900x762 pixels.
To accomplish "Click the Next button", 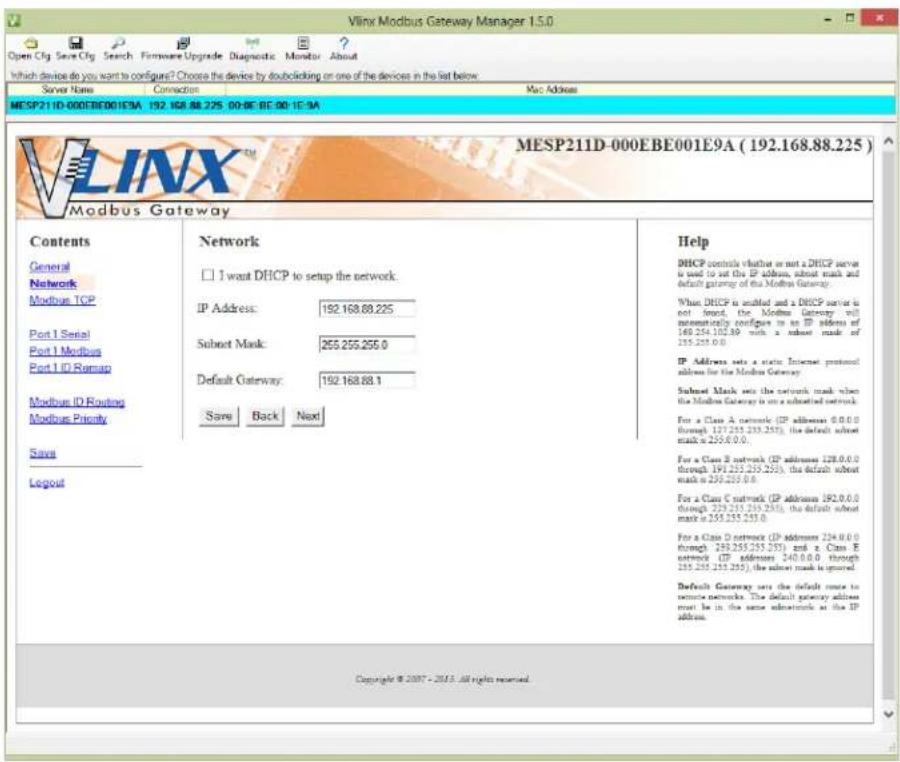I will click(x=308, y=416).
